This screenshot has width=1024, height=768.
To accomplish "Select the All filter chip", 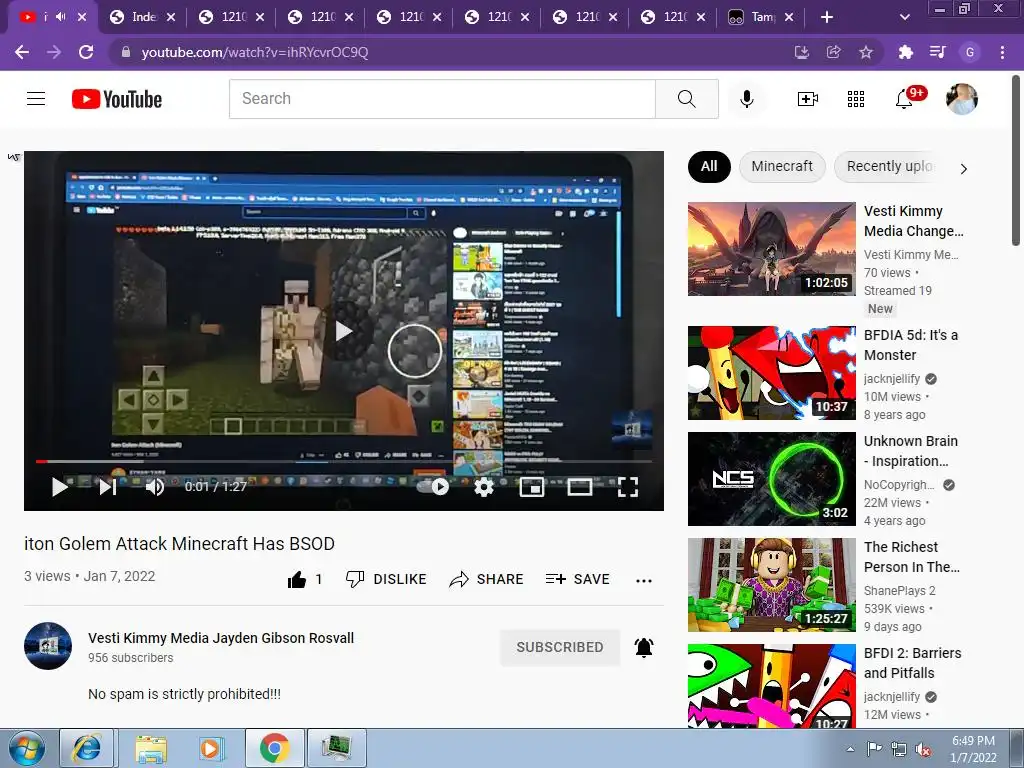I will click(x=709, y=167).
